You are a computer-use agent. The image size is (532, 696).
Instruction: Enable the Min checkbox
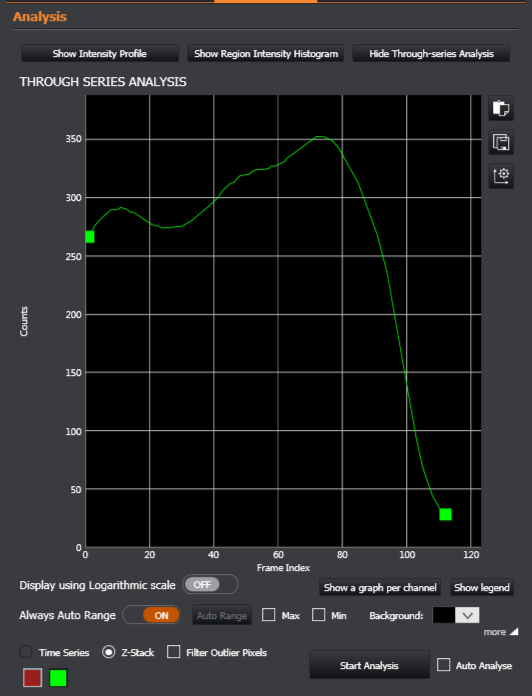319,615
